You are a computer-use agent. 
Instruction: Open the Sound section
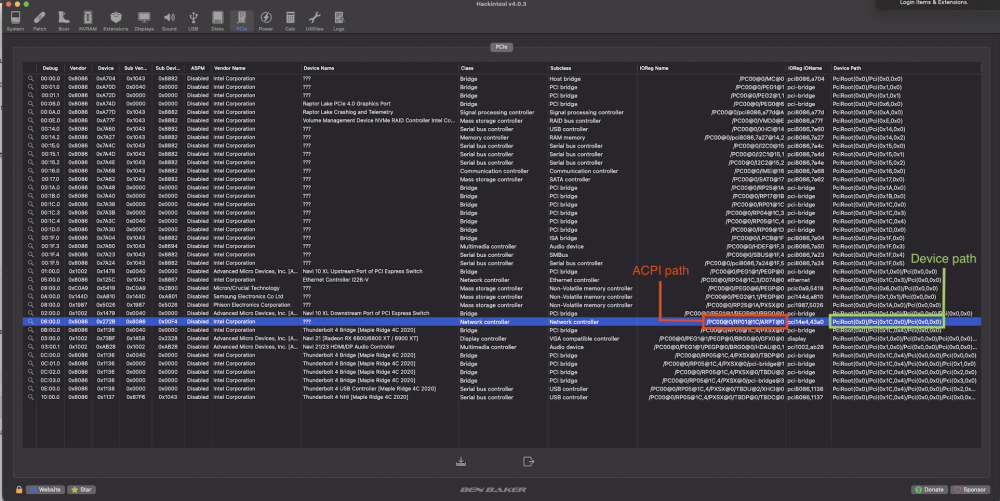[169, 20]
